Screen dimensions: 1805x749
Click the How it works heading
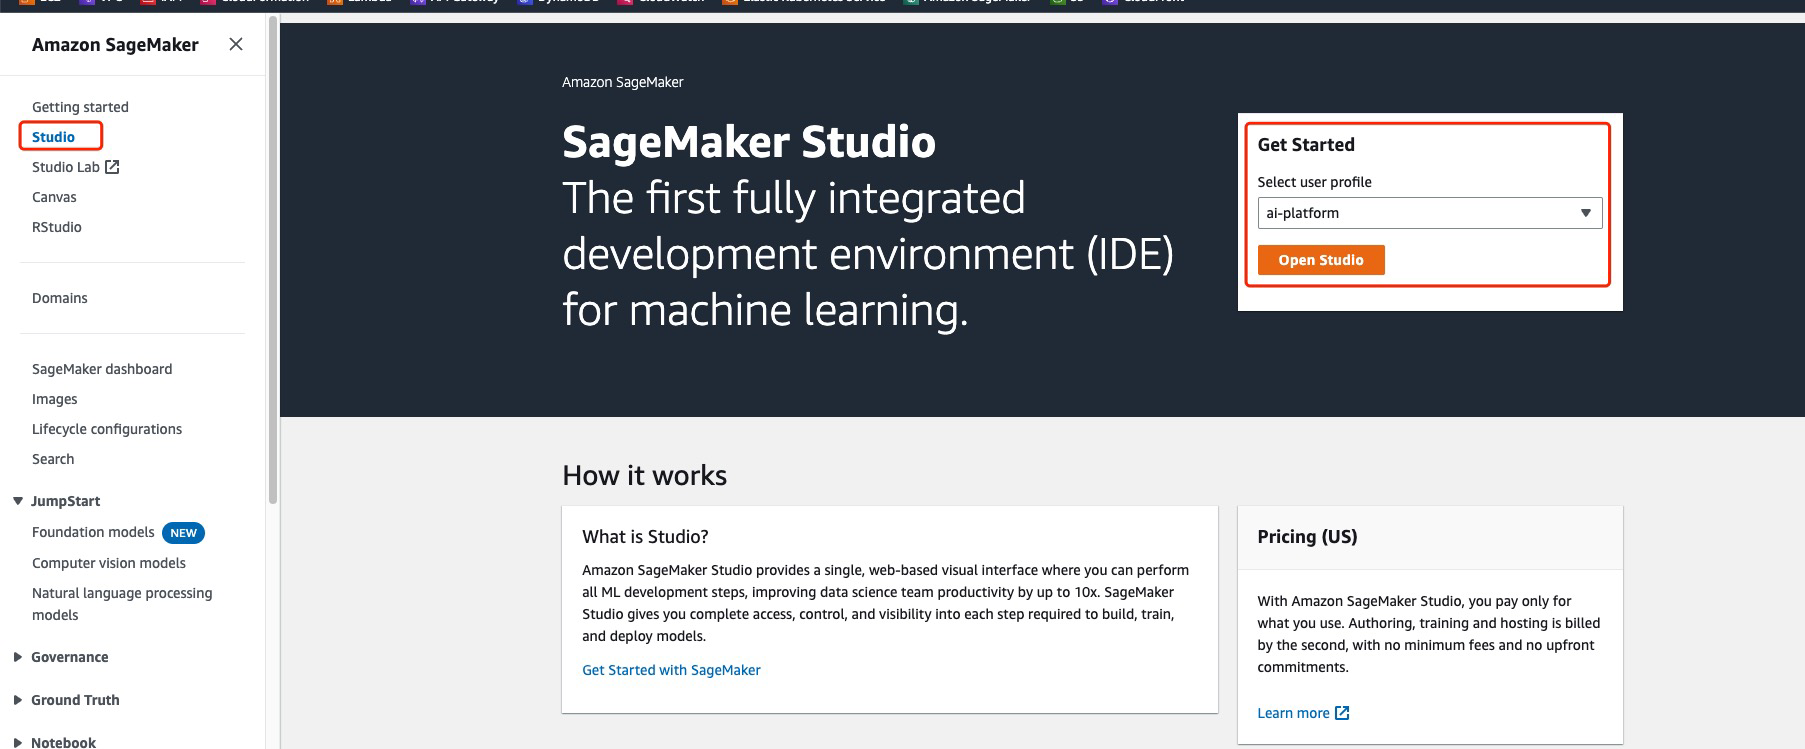(645, 475)
